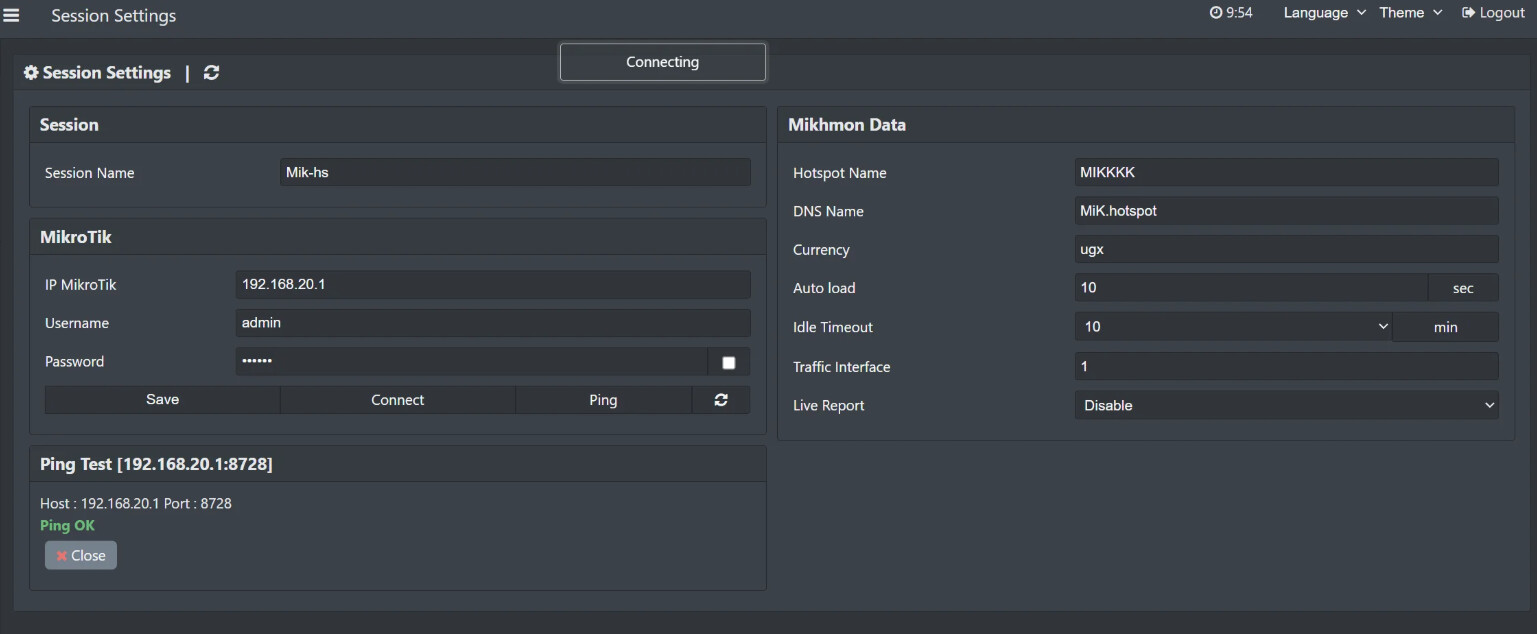1537x634 pixels.
Task: Close the Ping Test result panel
Action: [81, 556]
